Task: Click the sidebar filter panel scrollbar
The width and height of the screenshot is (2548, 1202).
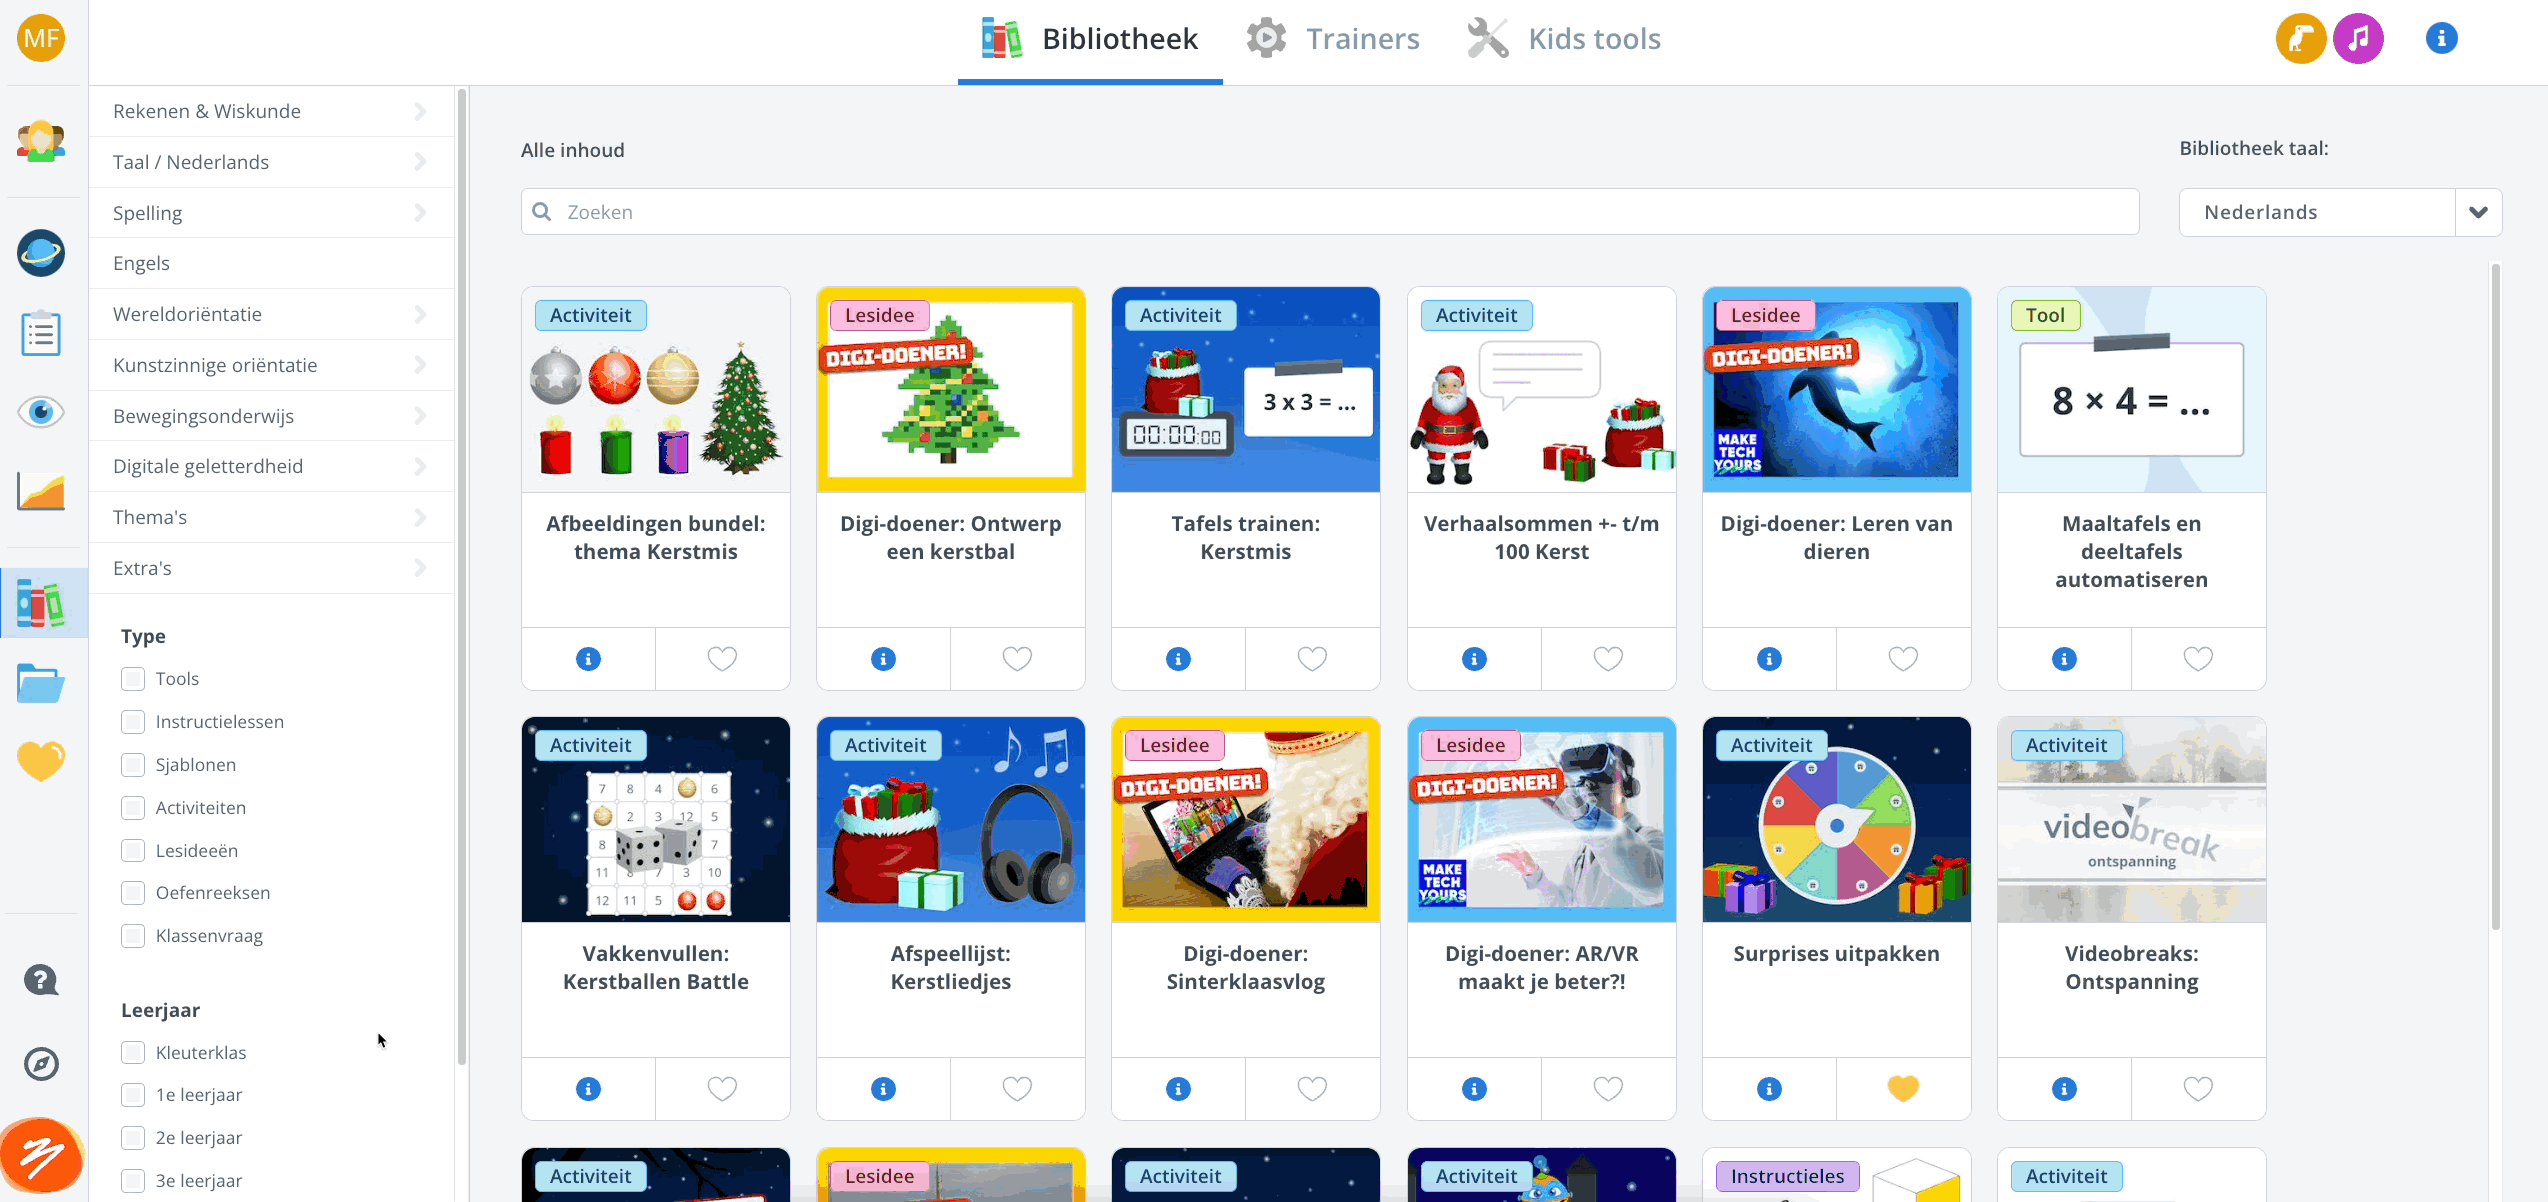Action: click(x=461, y=576)
